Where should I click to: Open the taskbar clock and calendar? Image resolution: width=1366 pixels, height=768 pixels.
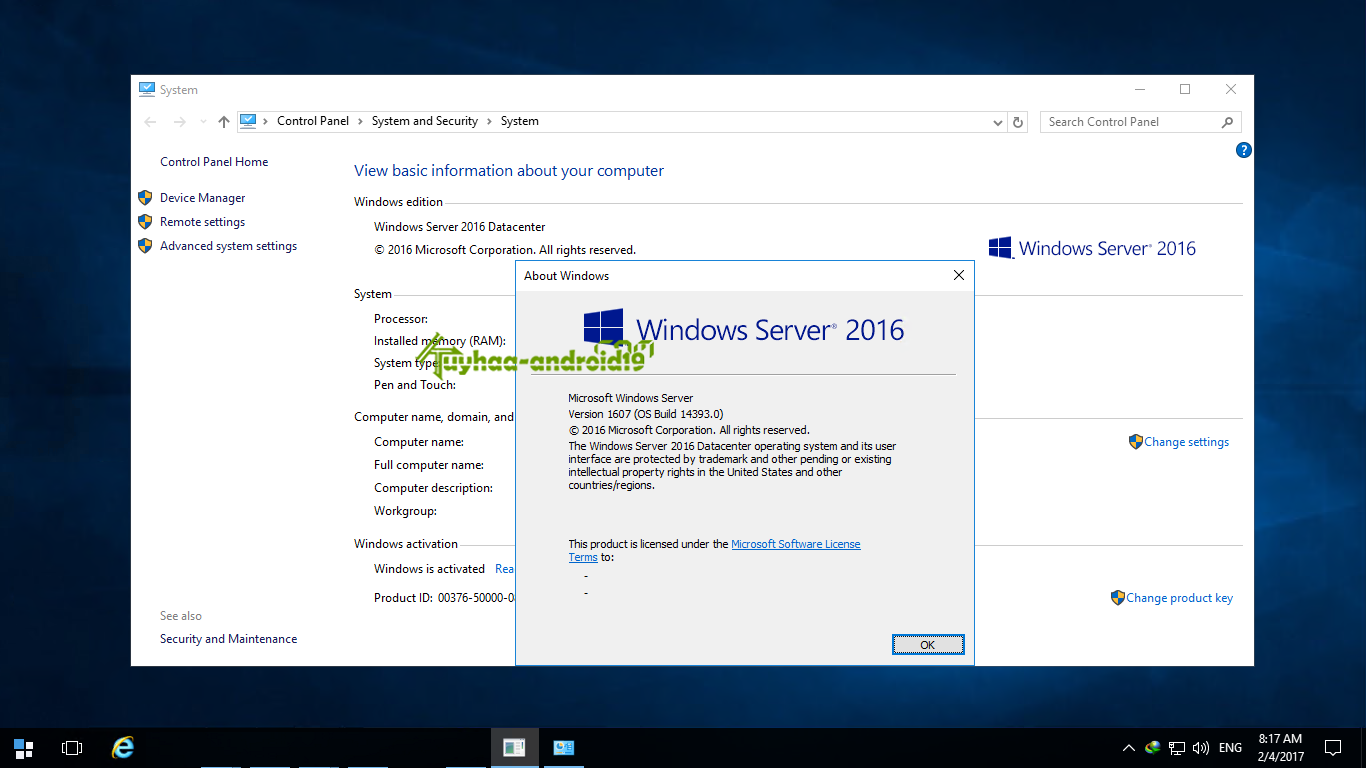coord(1280,748)
